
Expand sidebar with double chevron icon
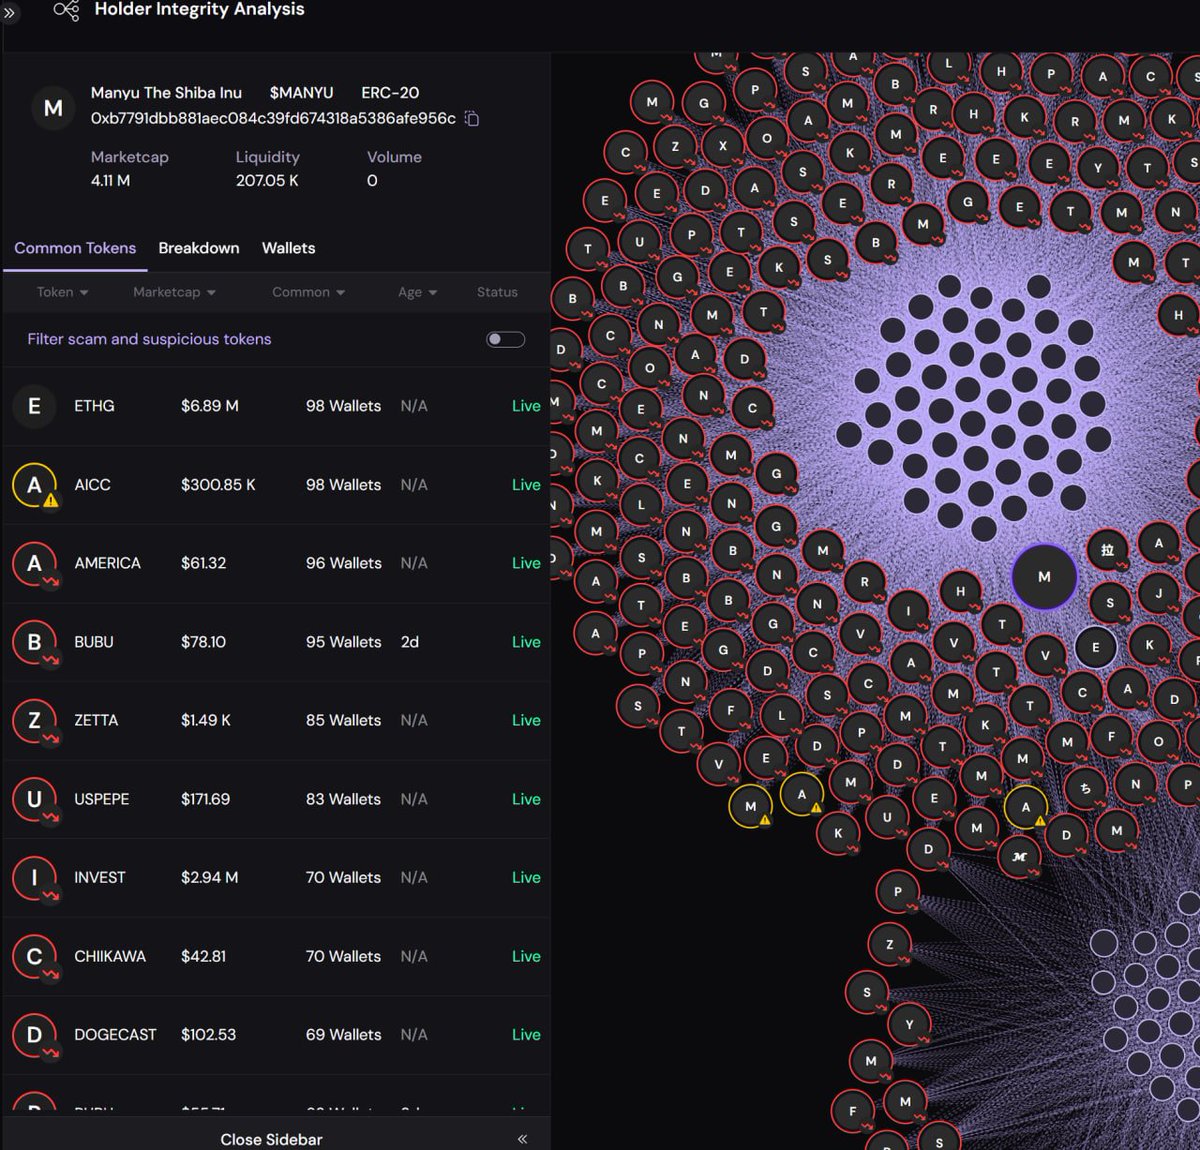tap(10, 14)
